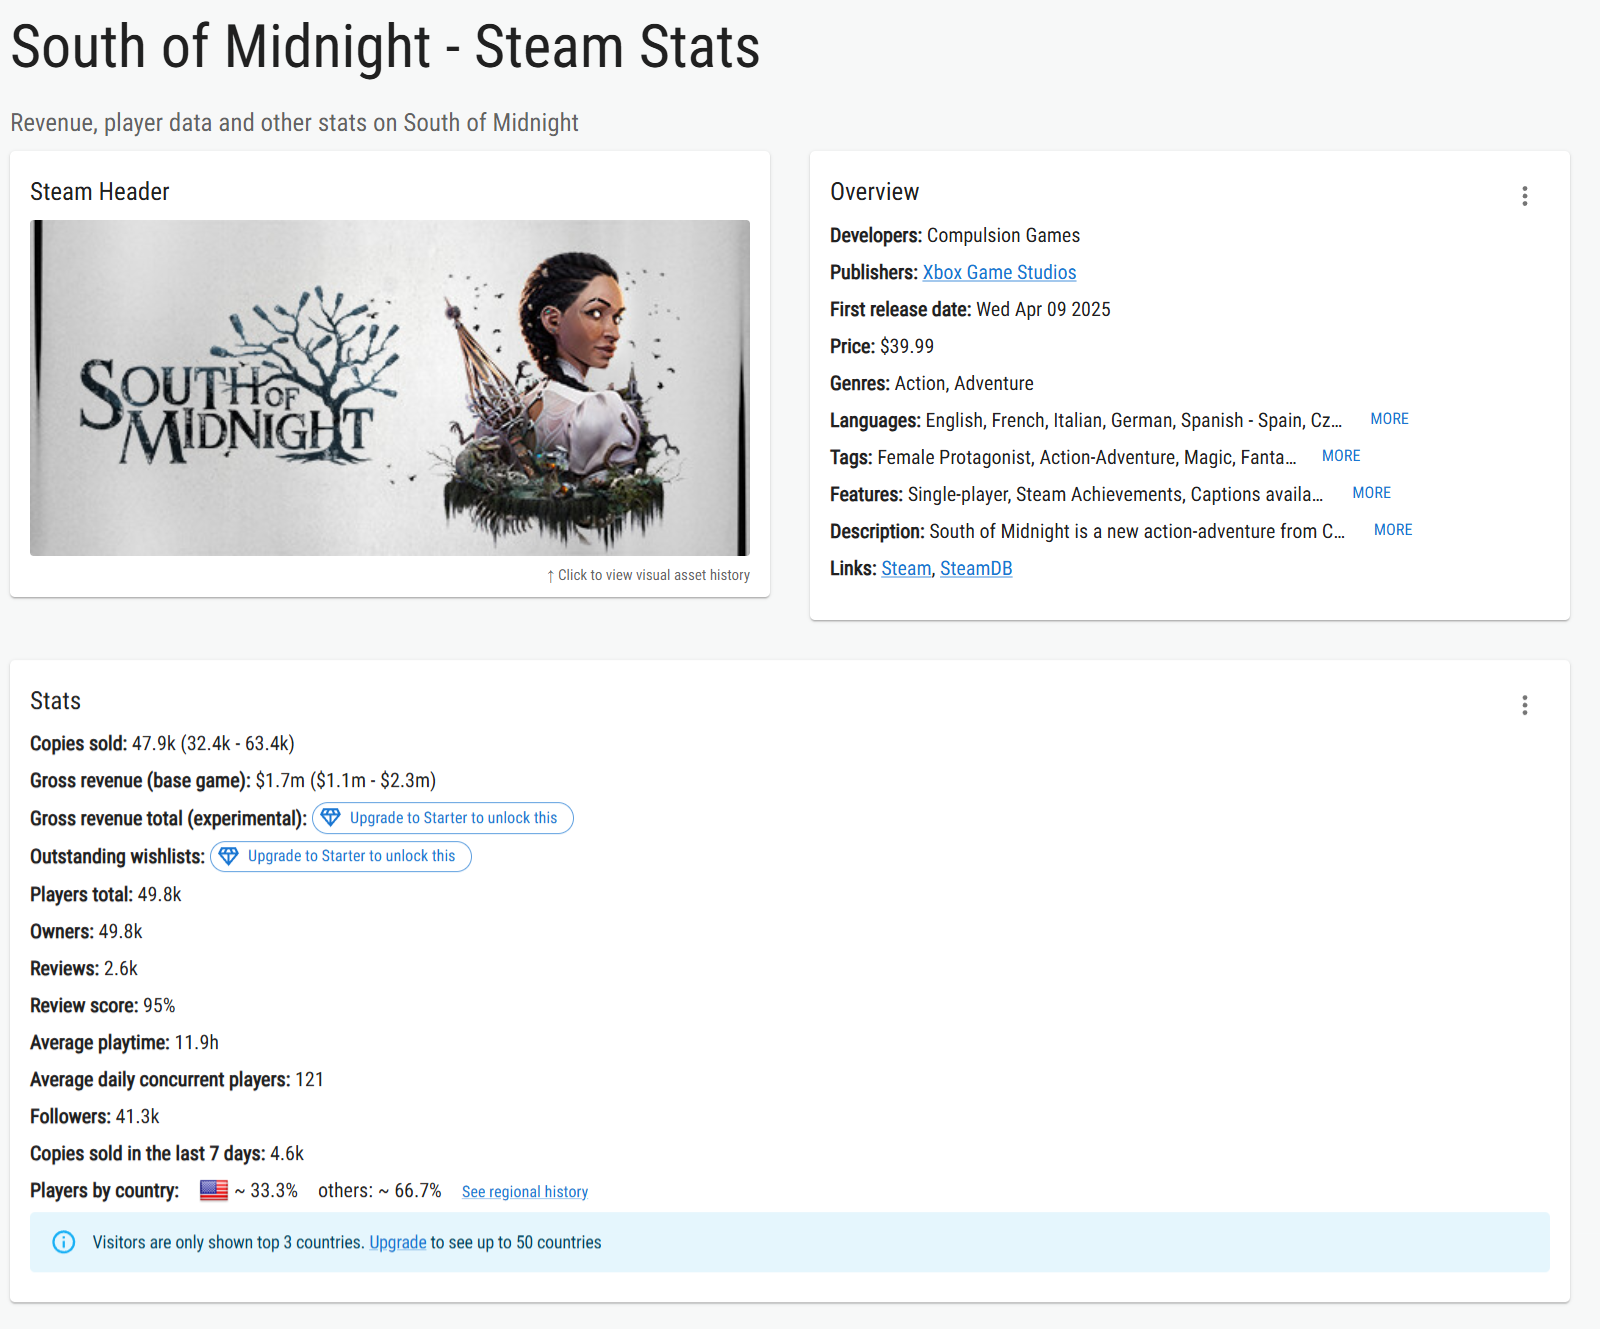Click the info icon in the visitors notice
1600x1329 pixels.
pos(64,1242)
